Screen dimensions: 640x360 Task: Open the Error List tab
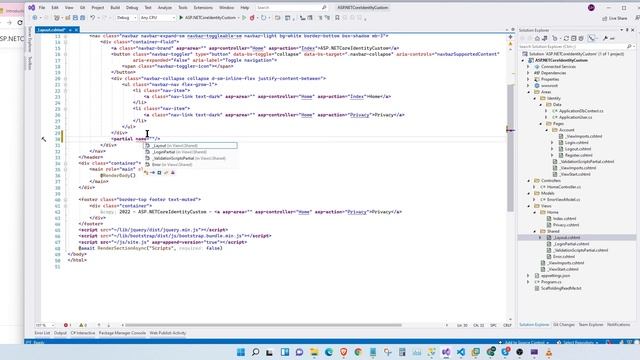[42, 333]
